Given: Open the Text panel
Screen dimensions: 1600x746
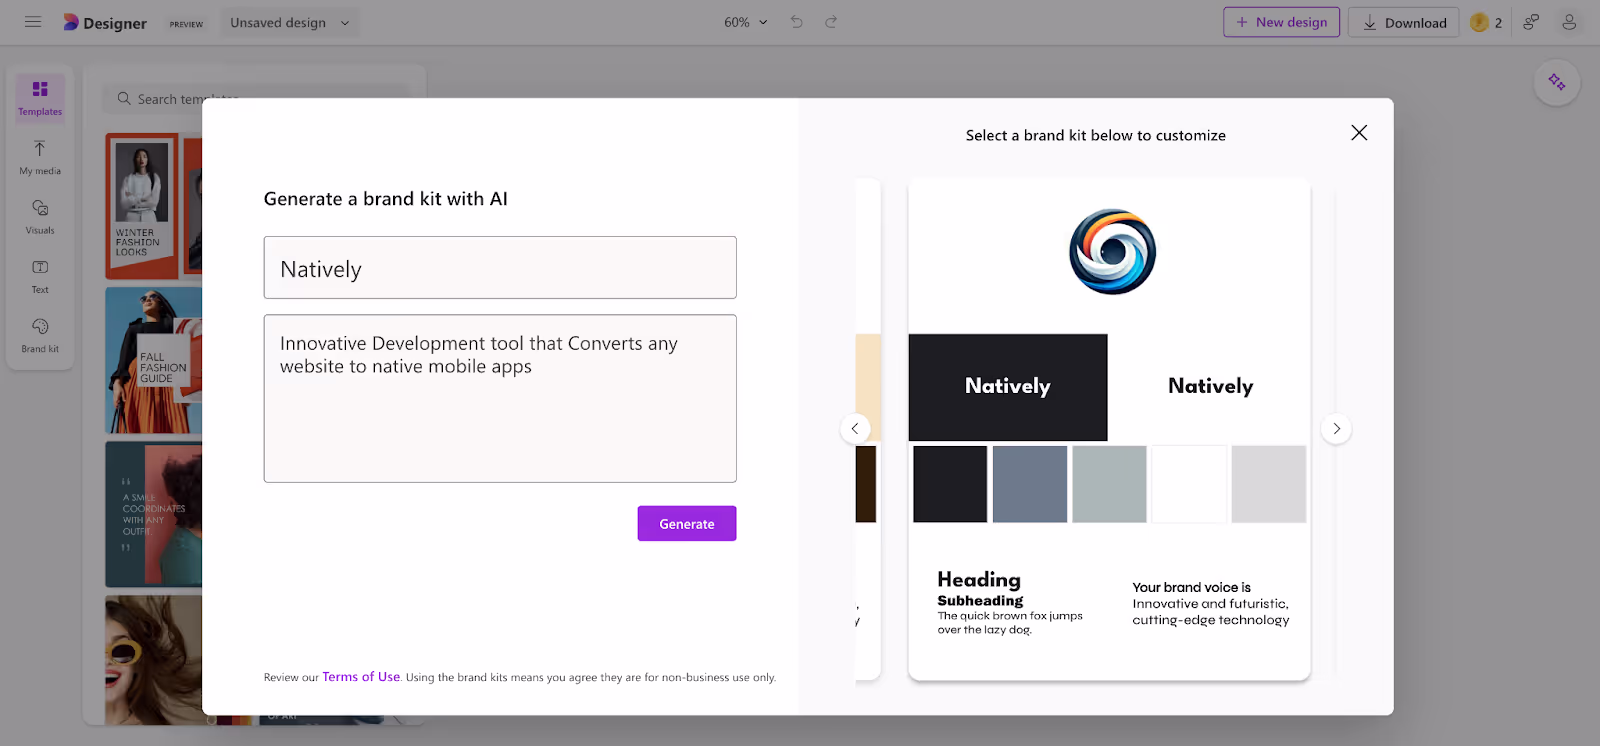Looking at the screenshot, I should [x=40, y=276].
